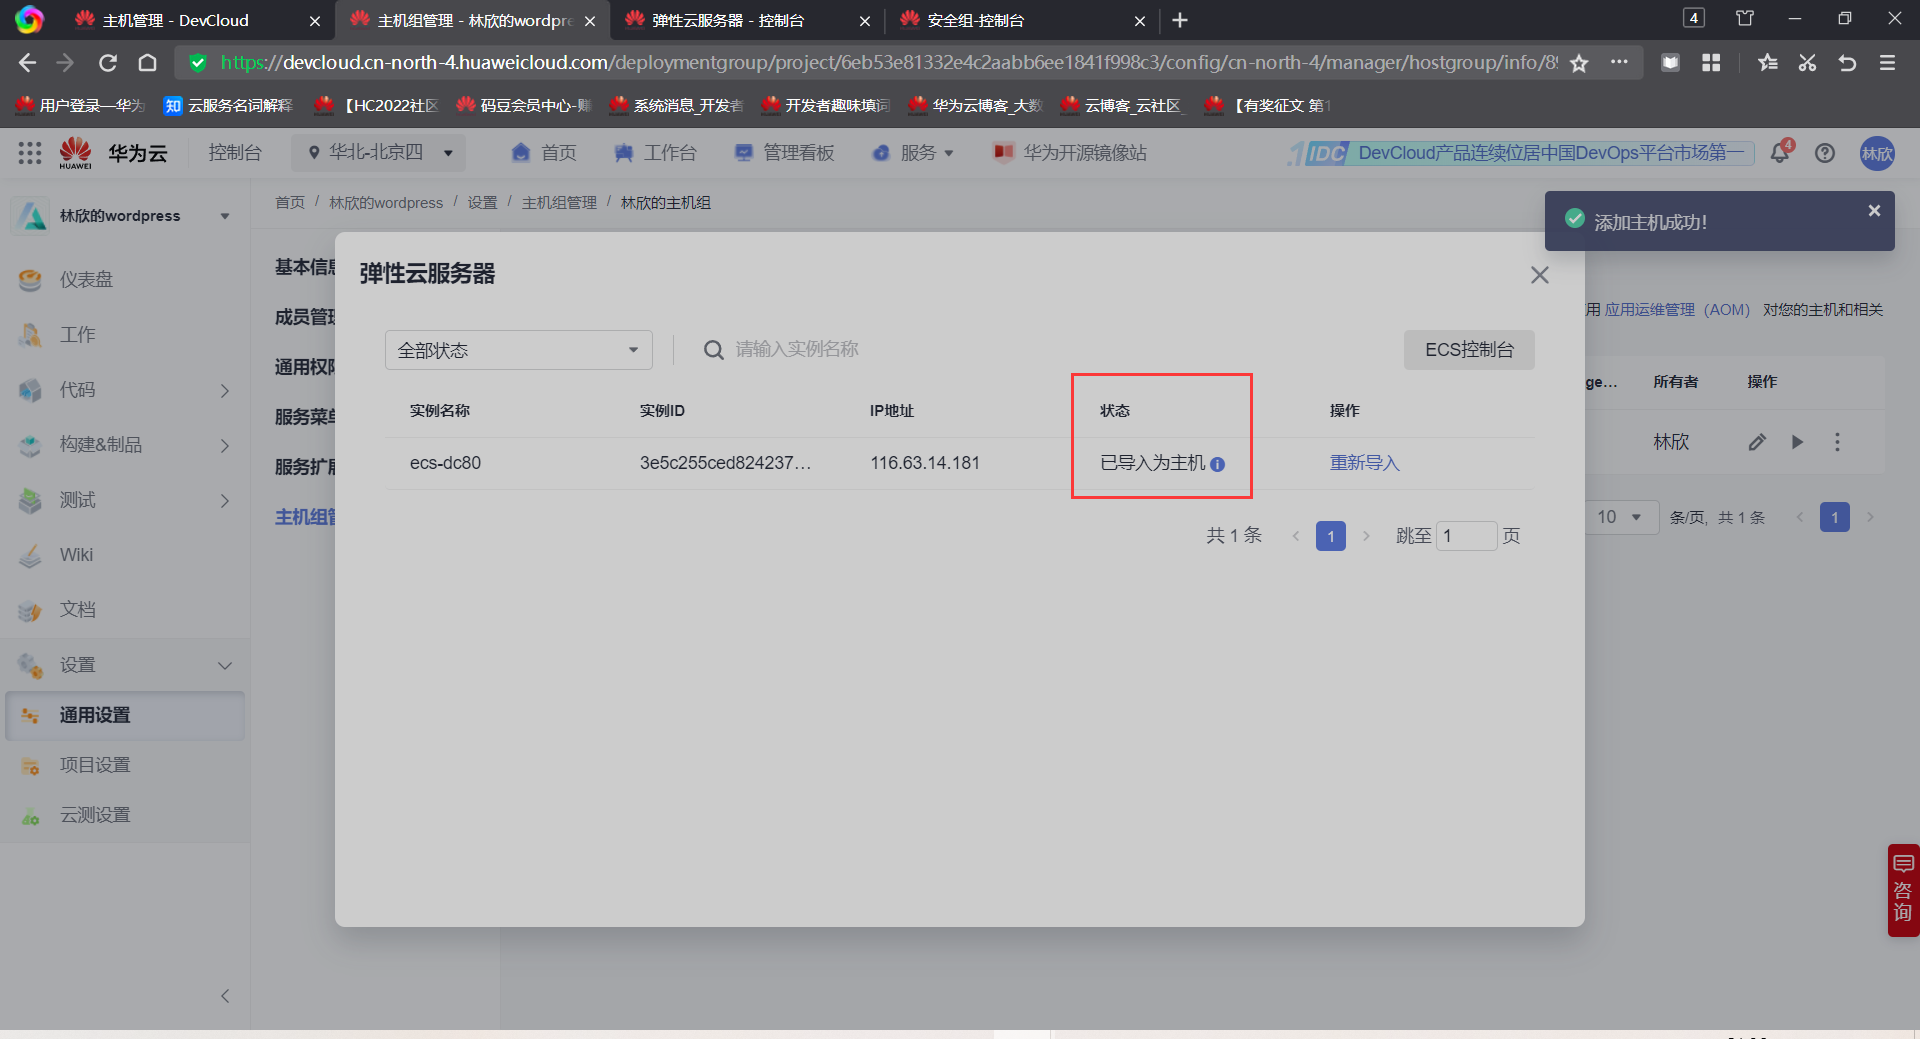This screenshot has width=1920, height=1039.
Task: Close the elastic cloud server dialog
Action: pyautogui.click(x=1539, y=275)
